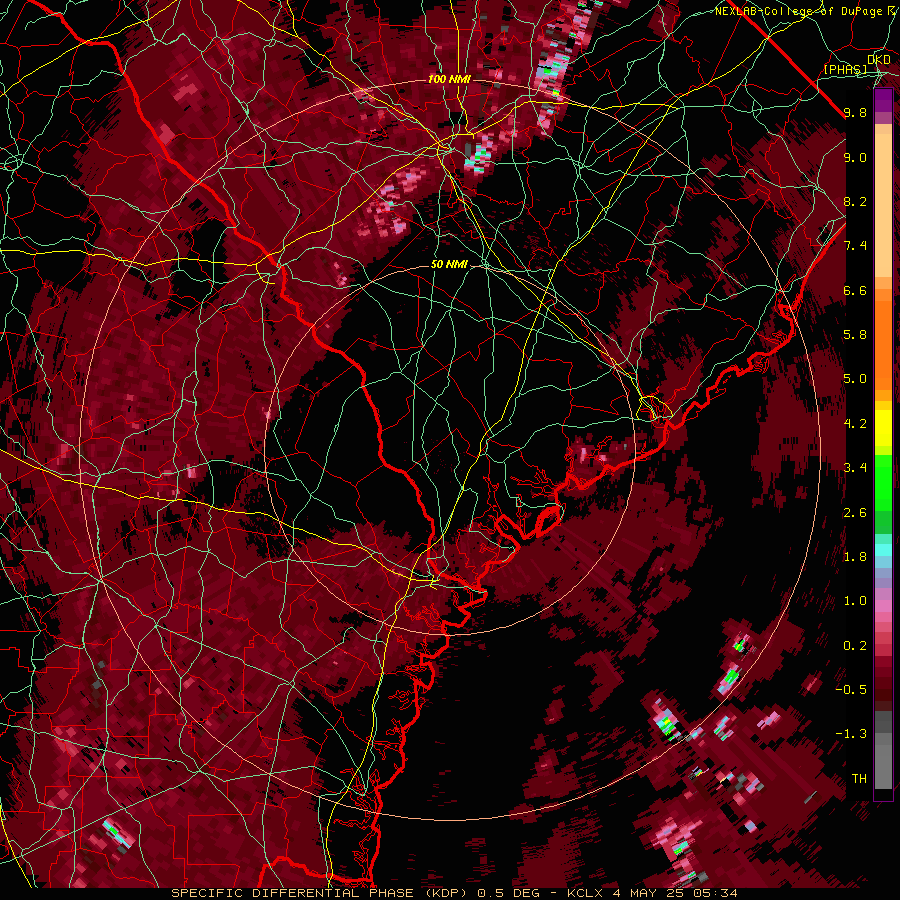
Task: Click the 'DKD' label above color scale
Action: 879,60
